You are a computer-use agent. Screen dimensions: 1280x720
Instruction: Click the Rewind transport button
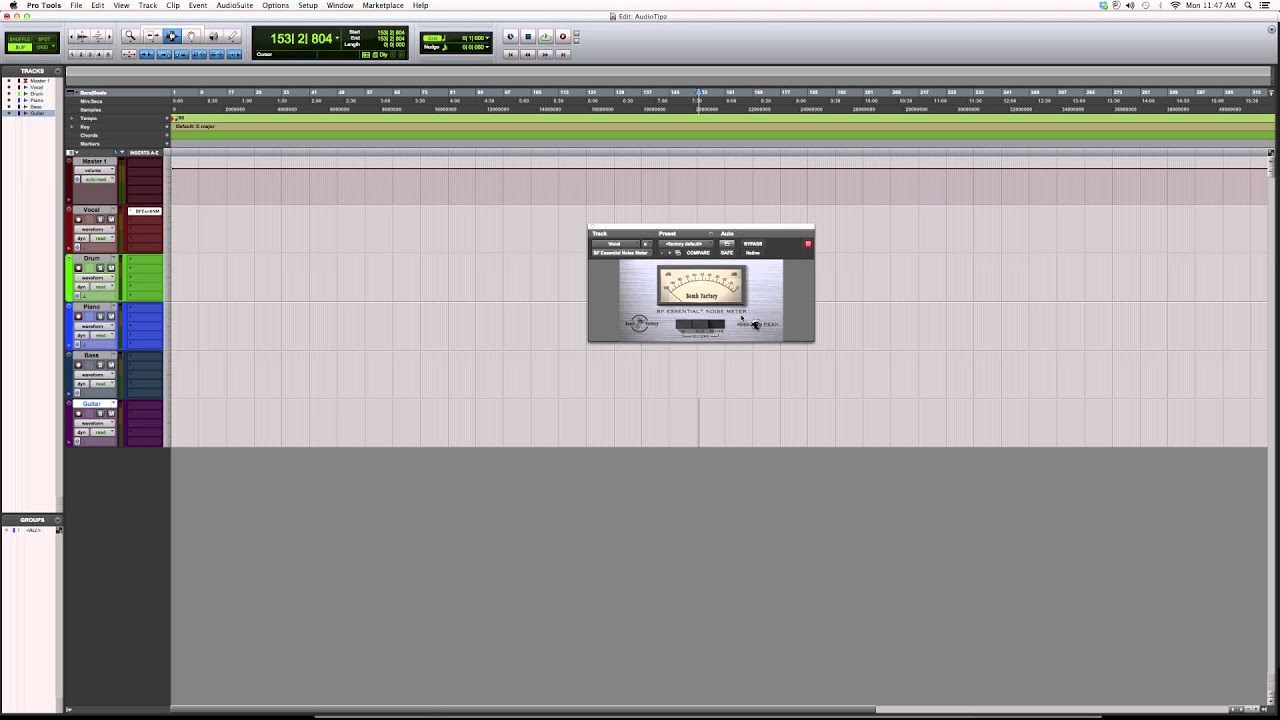528,54
